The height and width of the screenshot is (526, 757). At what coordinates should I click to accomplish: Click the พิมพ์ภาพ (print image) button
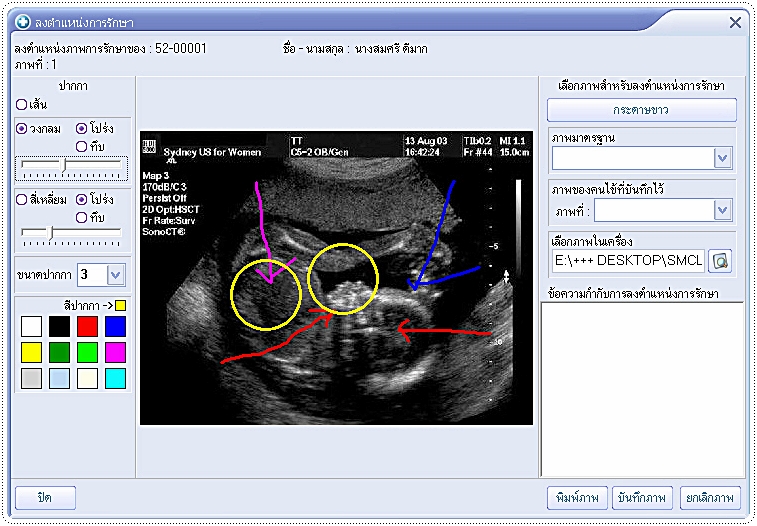click(577, 498)
